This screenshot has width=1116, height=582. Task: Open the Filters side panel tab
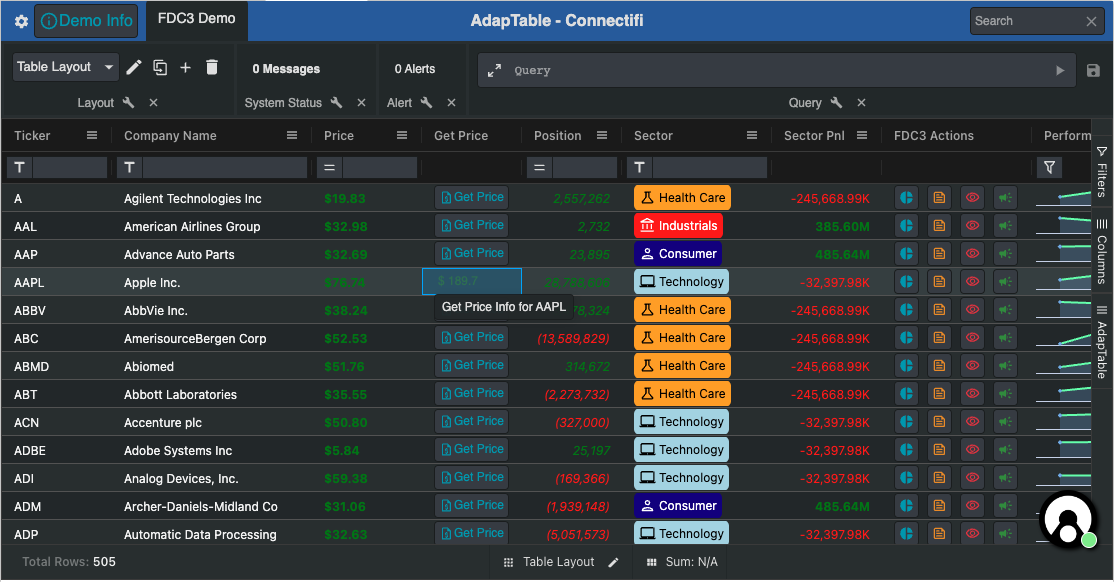[x=1102, y=171]
